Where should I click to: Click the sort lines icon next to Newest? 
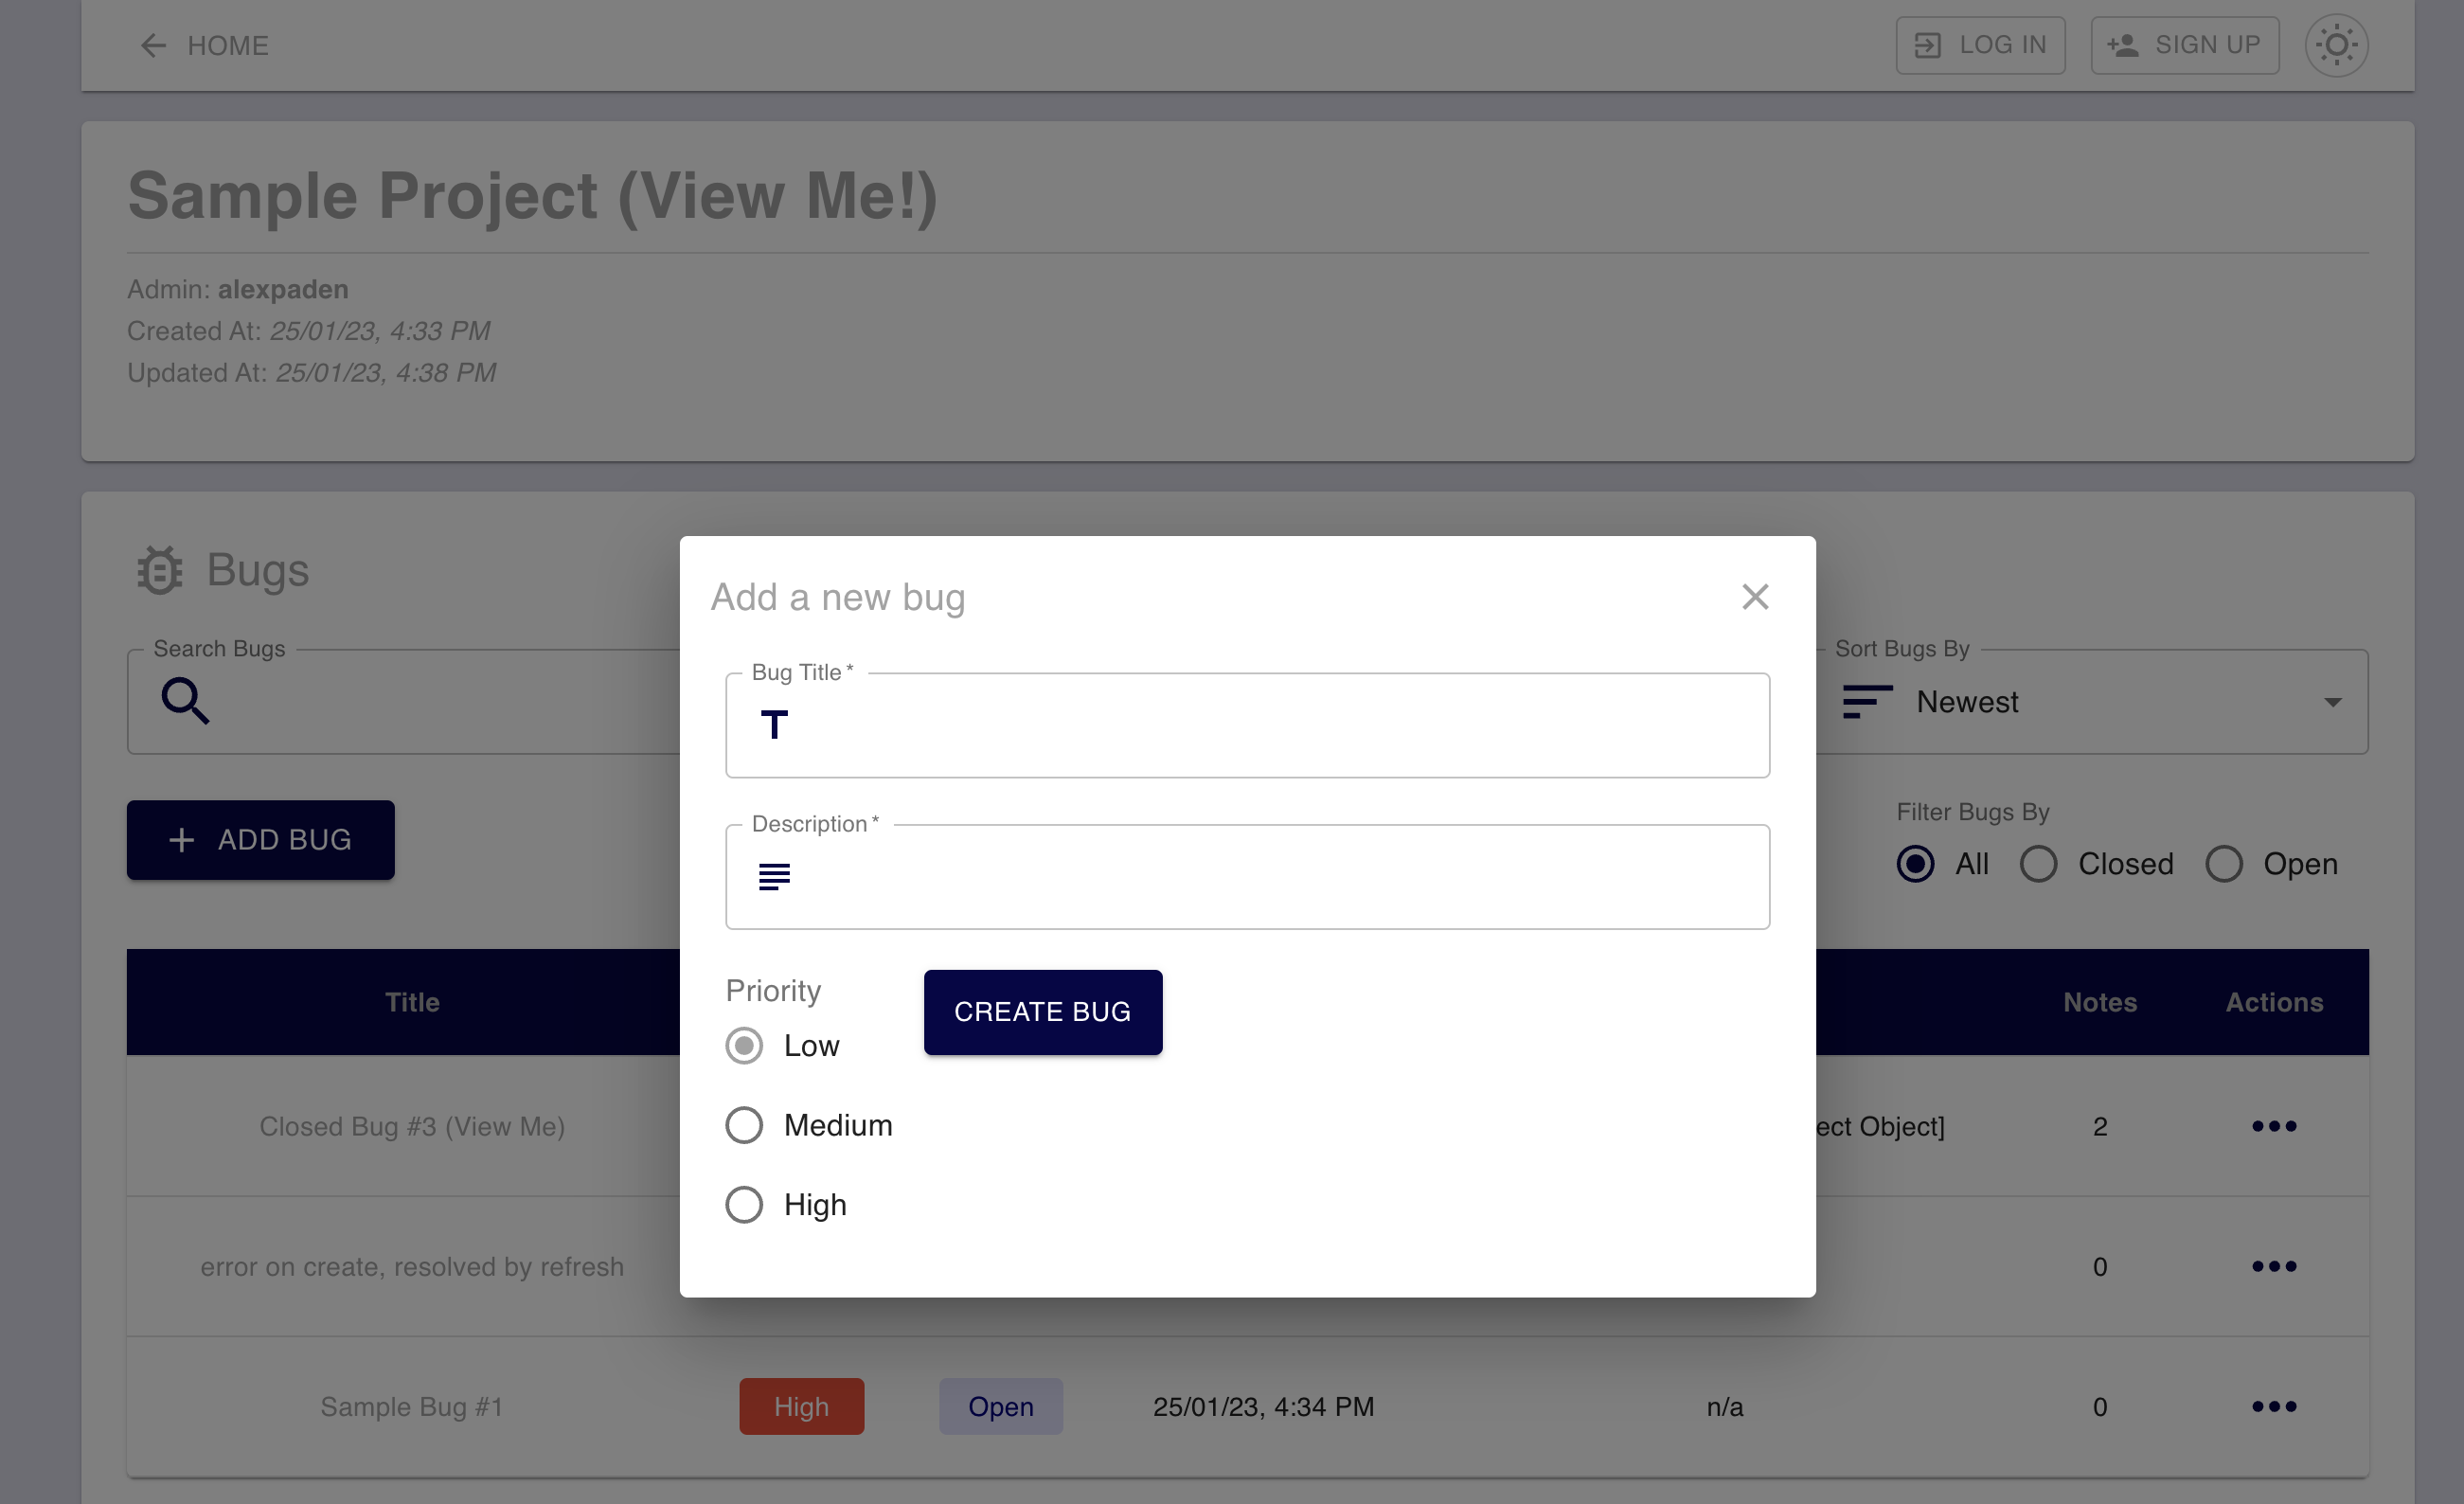(1866, 701)
